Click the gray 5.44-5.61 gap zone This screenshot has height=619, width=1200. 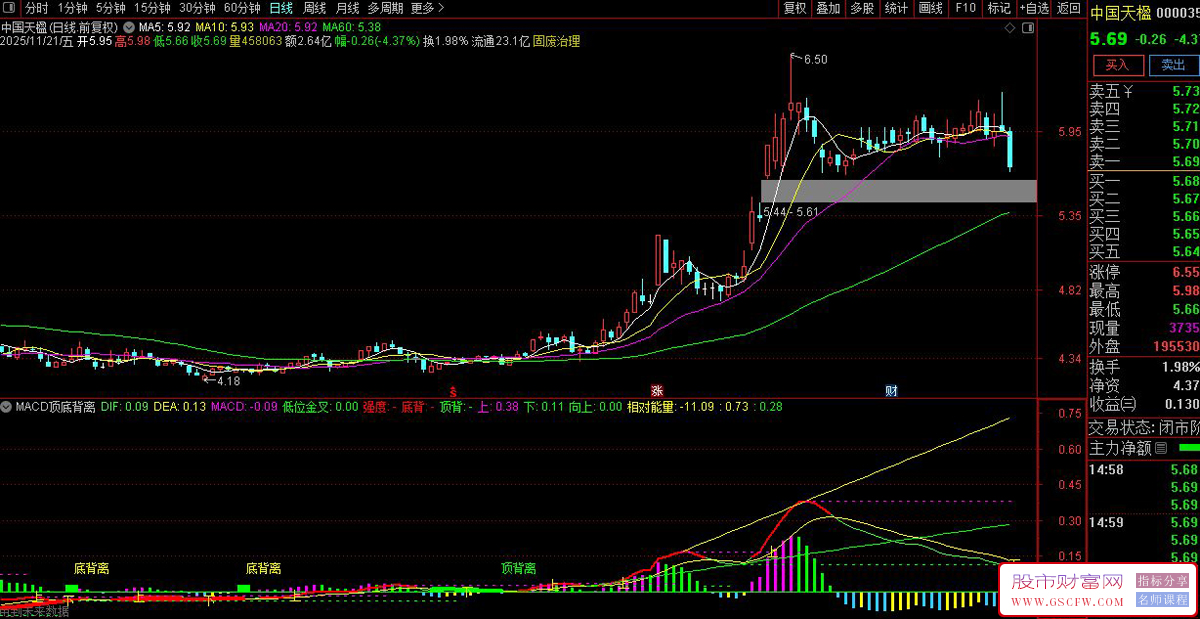[x=898, y=191]
